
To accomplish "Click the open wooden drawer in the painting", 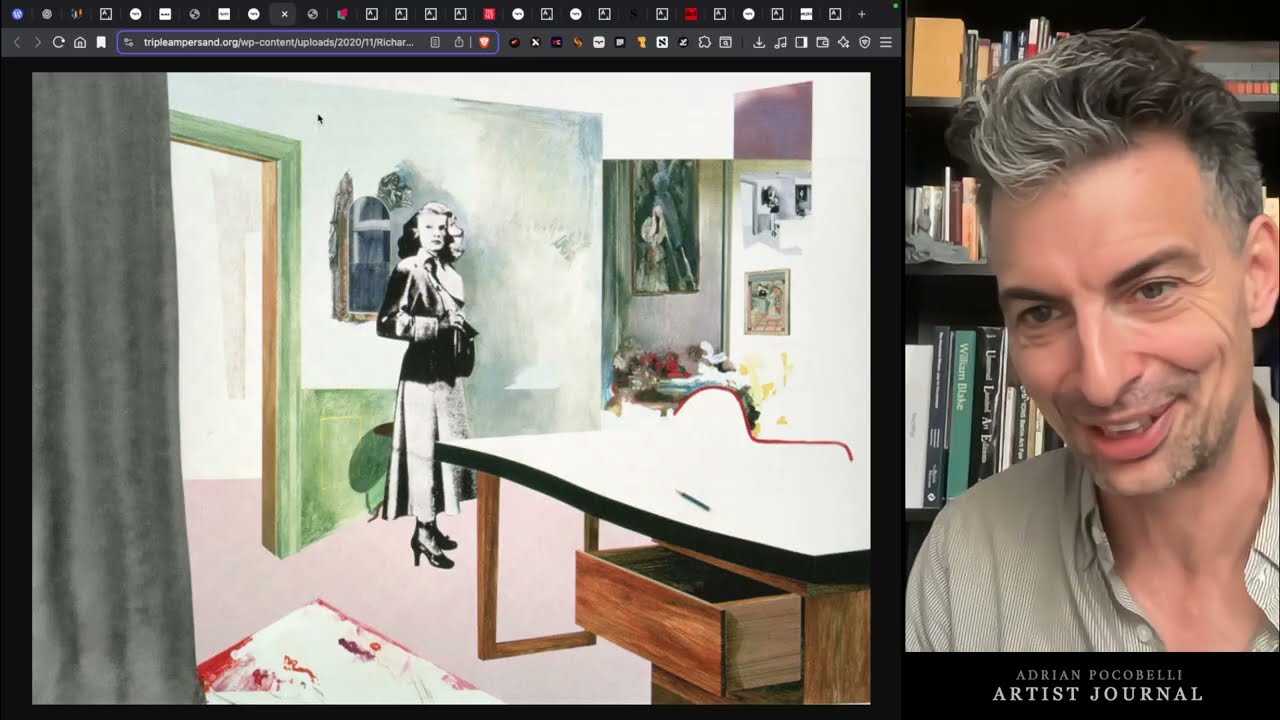I will coord(690,615).
